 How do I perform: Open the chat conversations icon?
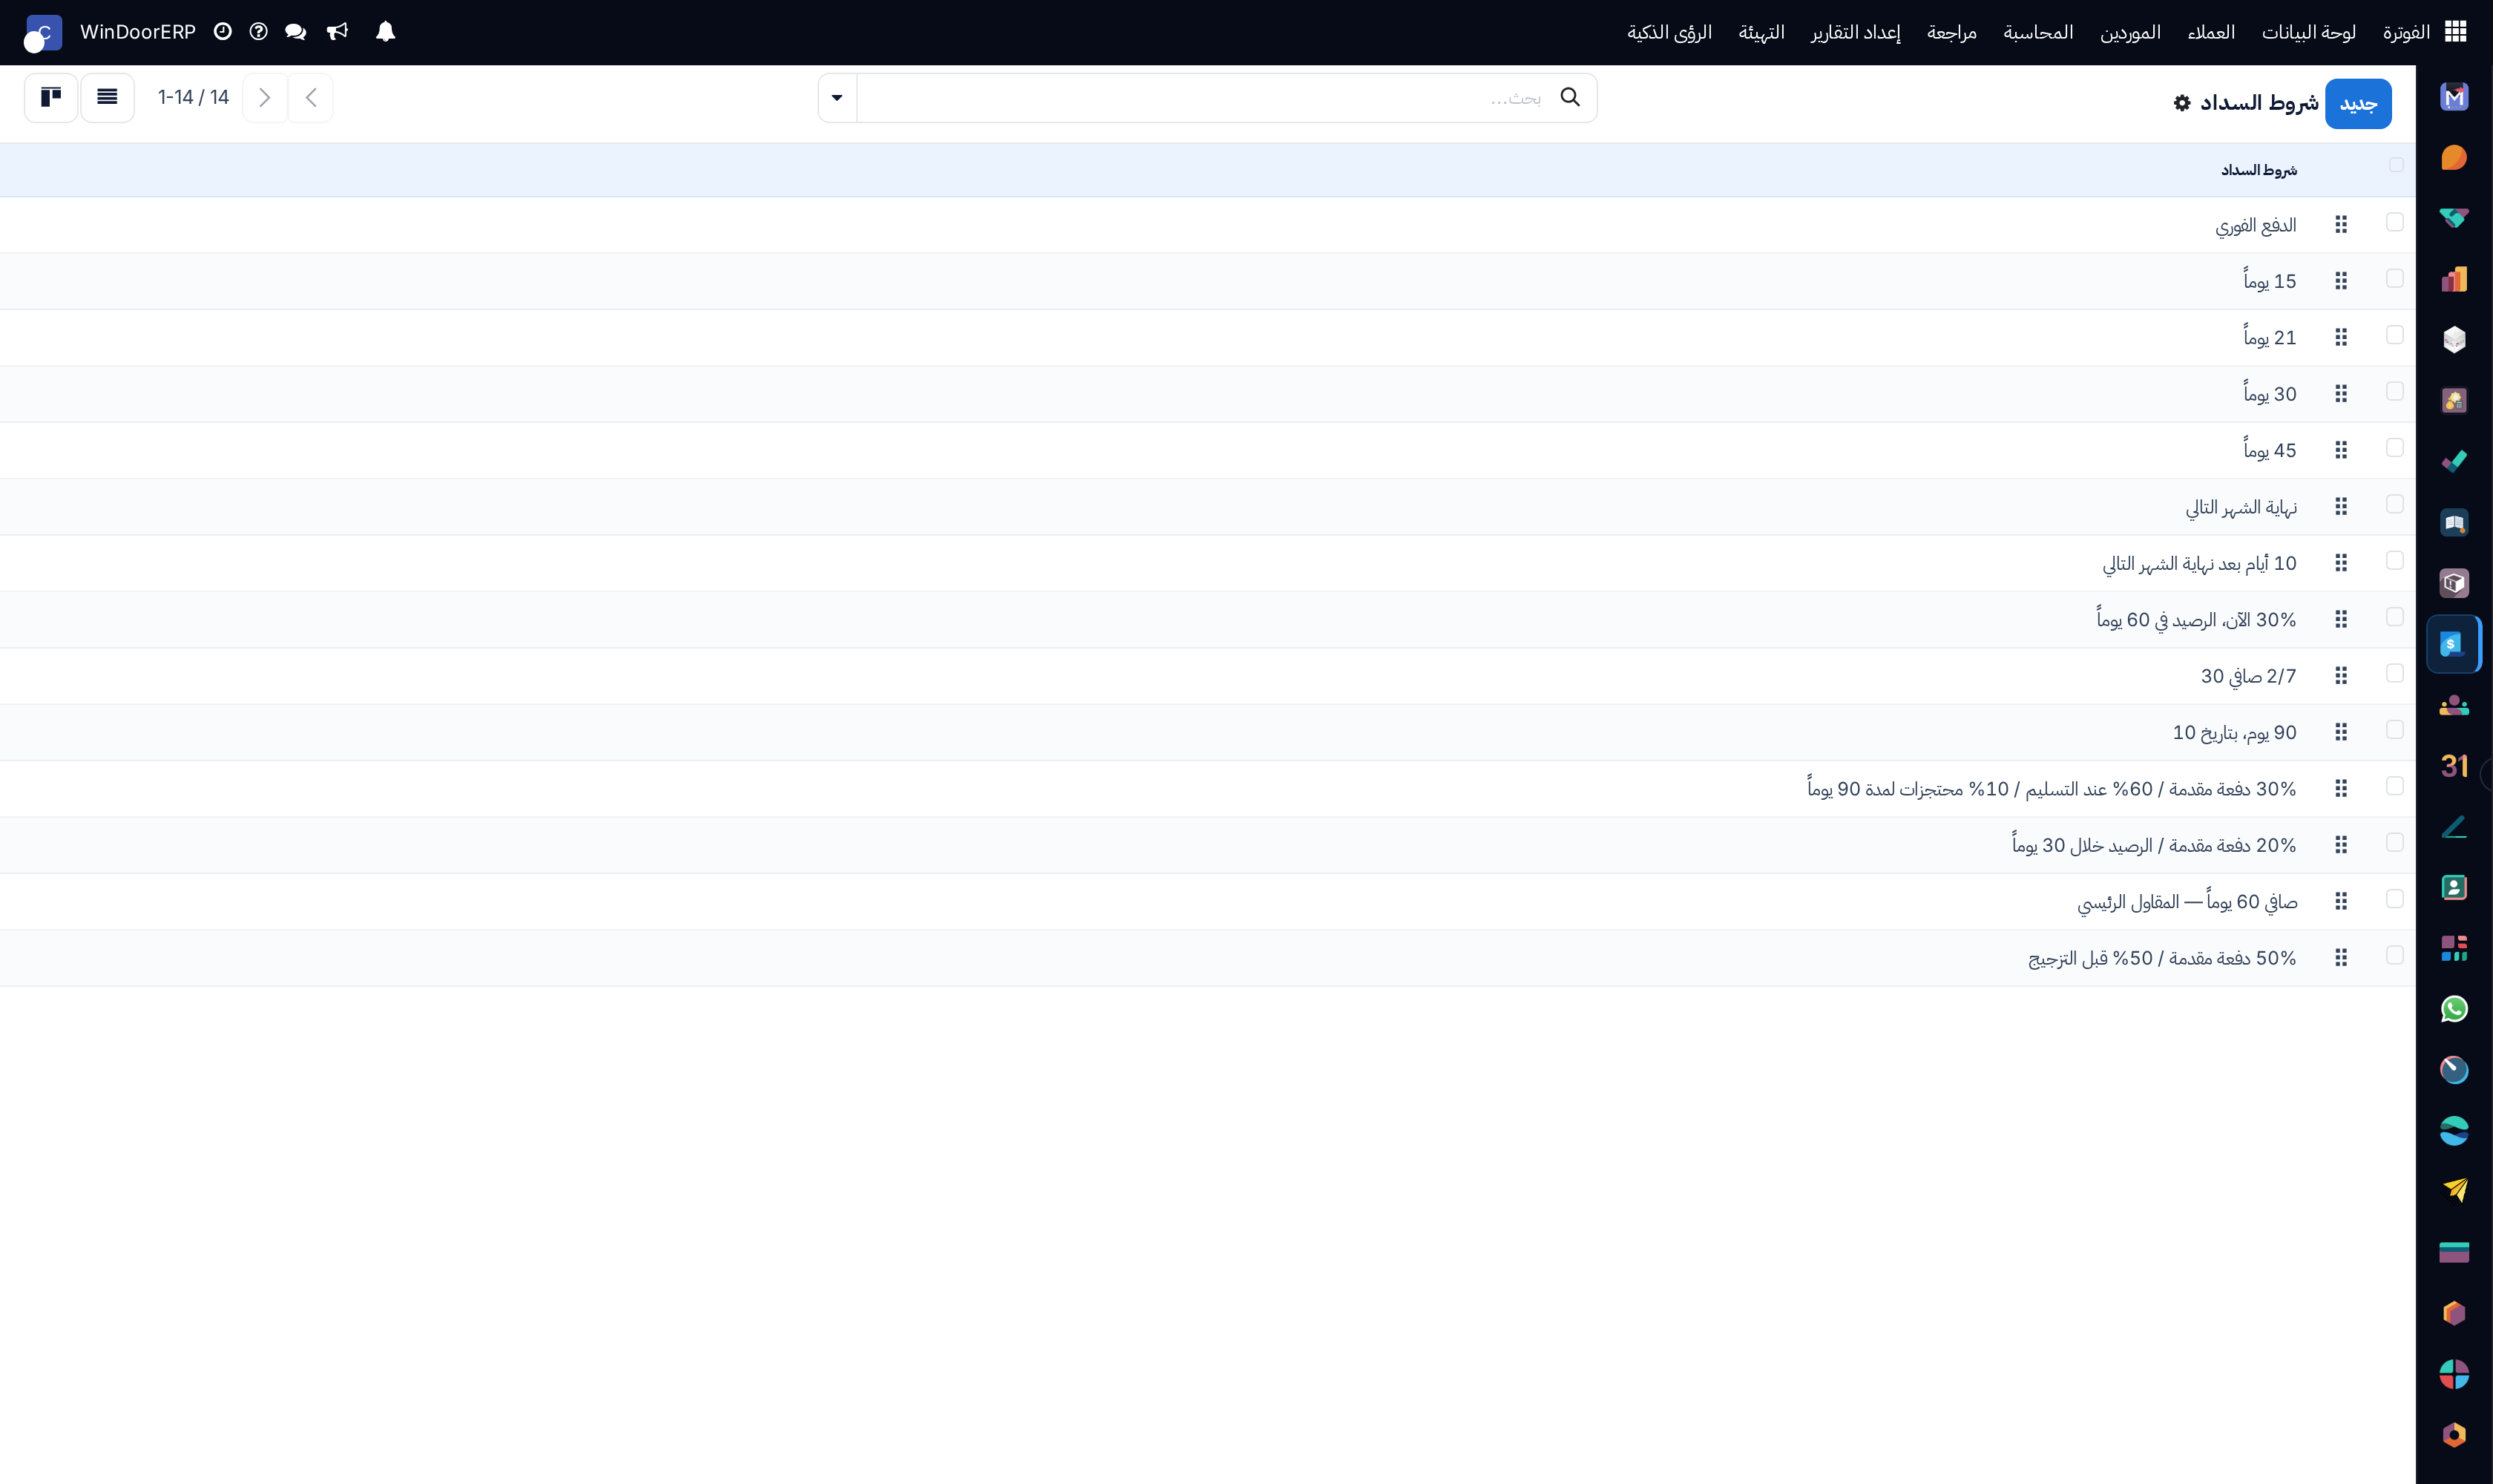pyautogui.click(x=295, y=32)
